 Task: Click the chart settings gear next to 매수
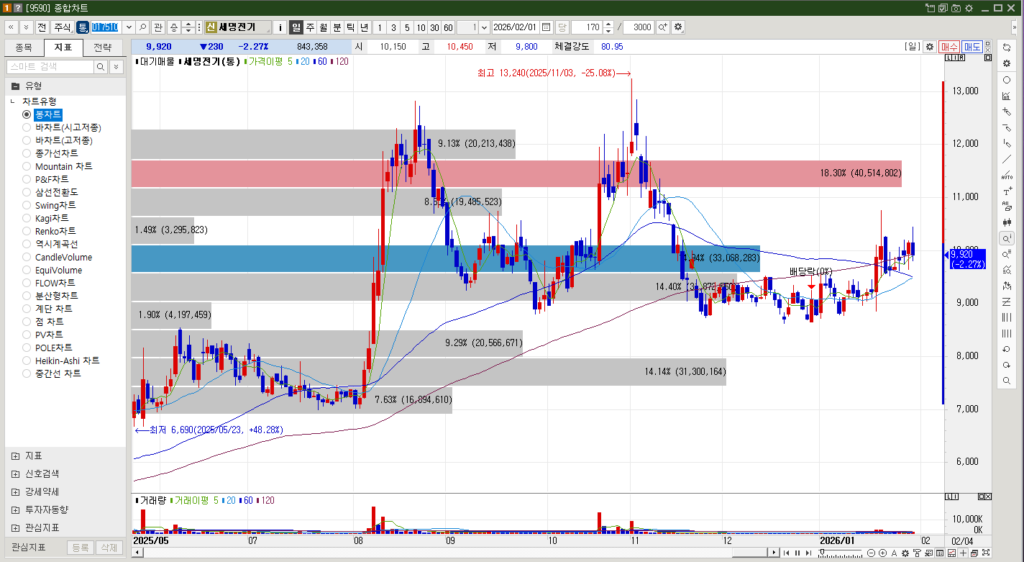click(x=929, y=46)
